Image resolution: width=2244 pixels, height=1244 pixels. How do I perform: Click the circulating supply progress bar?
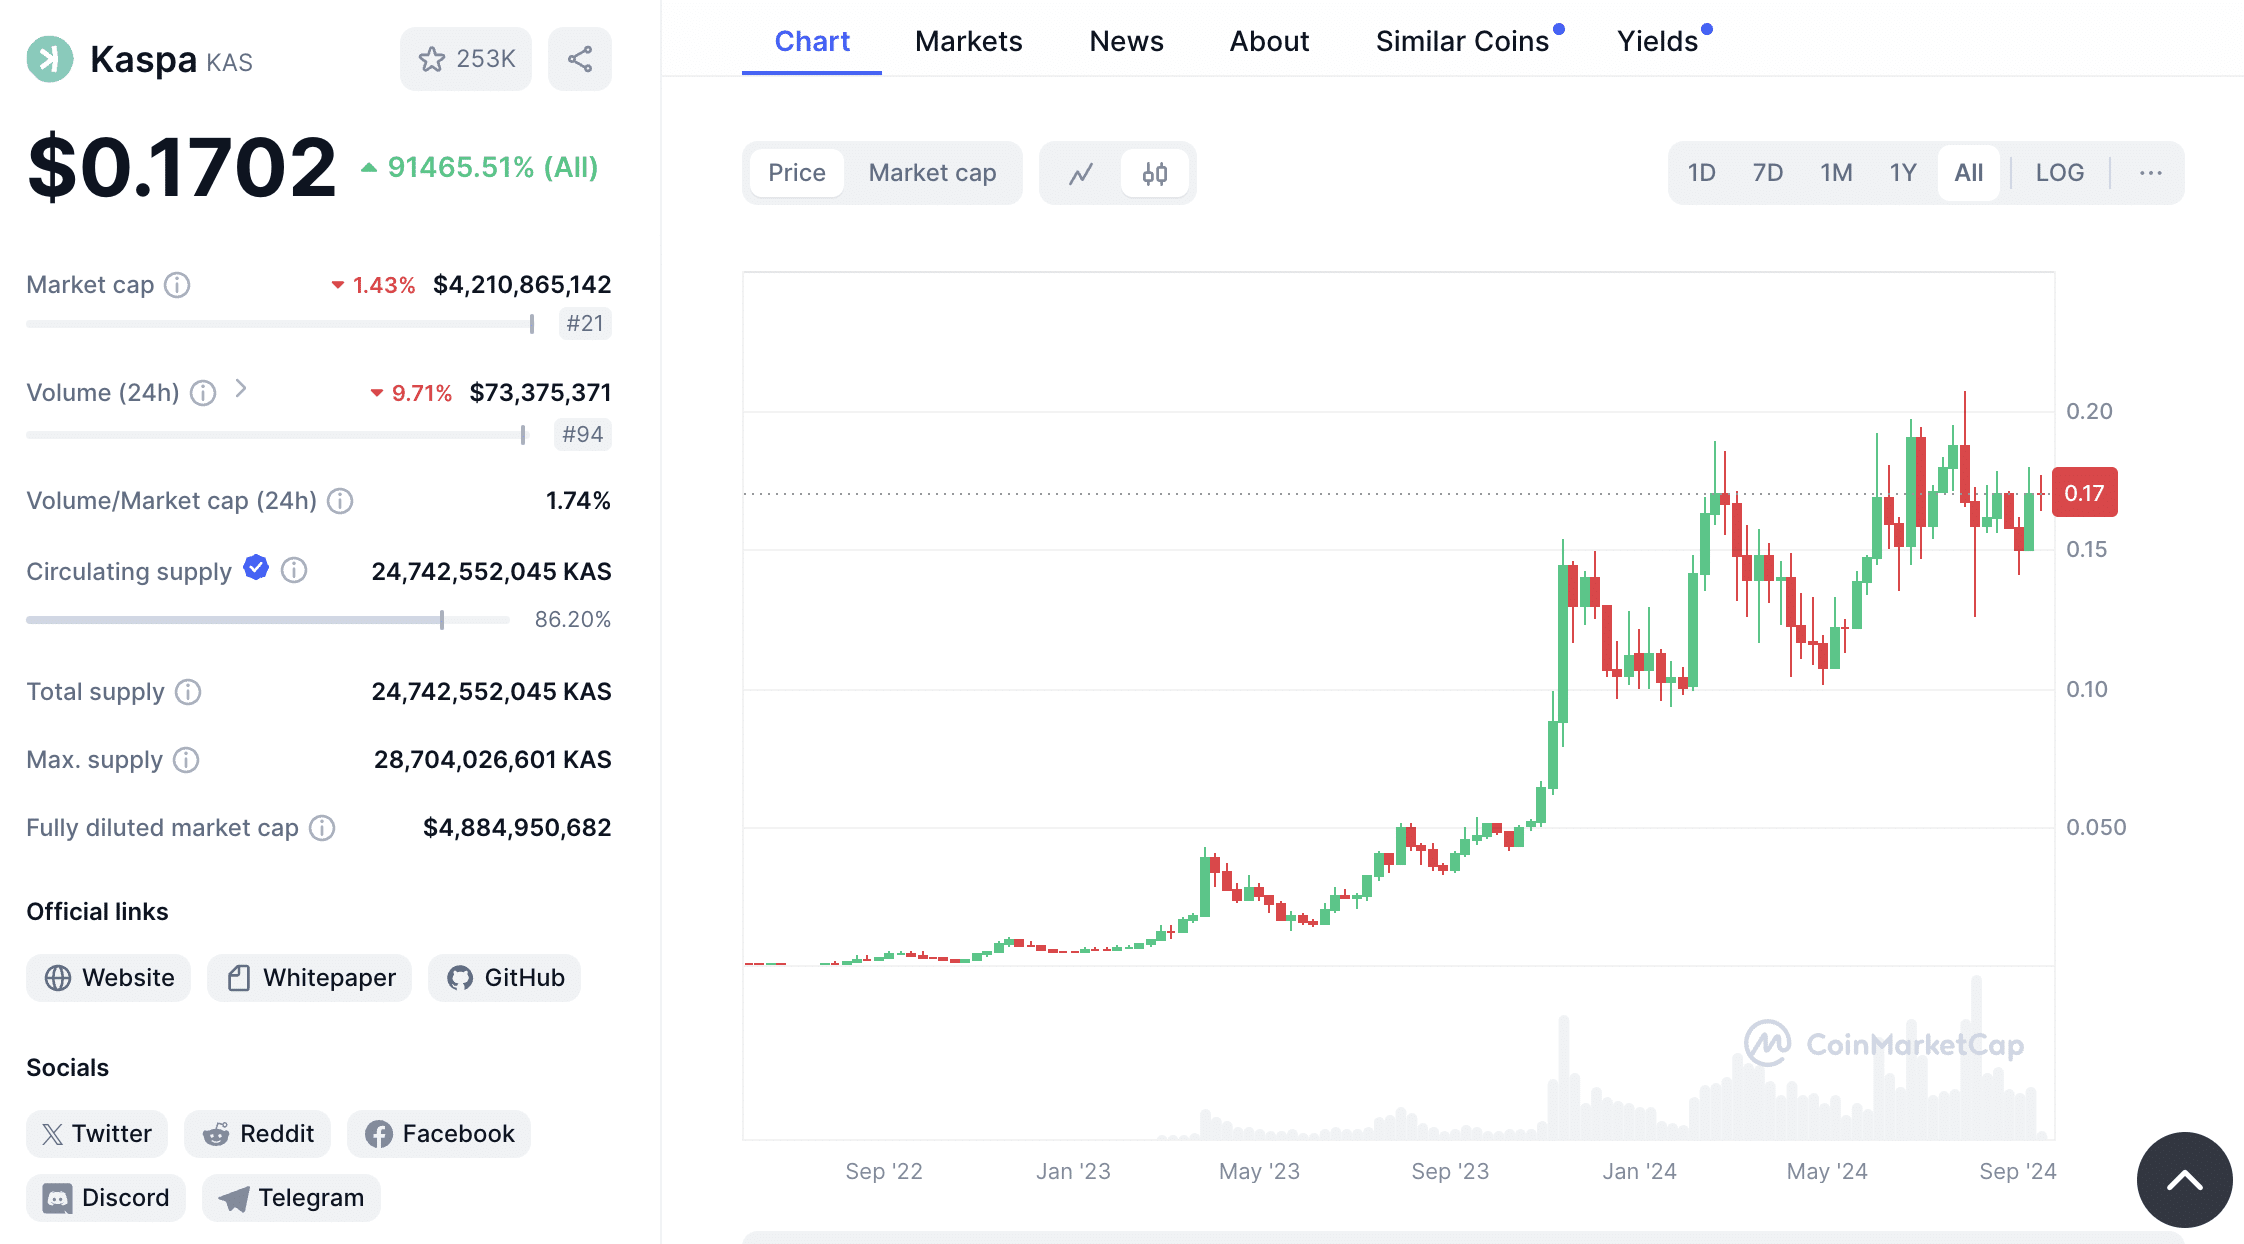coord(268,620)
